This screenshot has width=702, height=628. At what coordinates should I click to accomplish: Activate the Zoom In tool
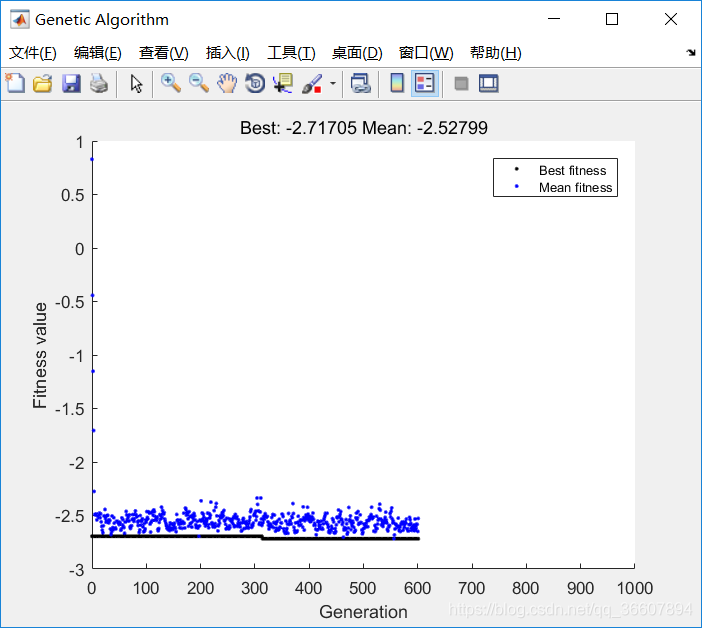point(171,84)
